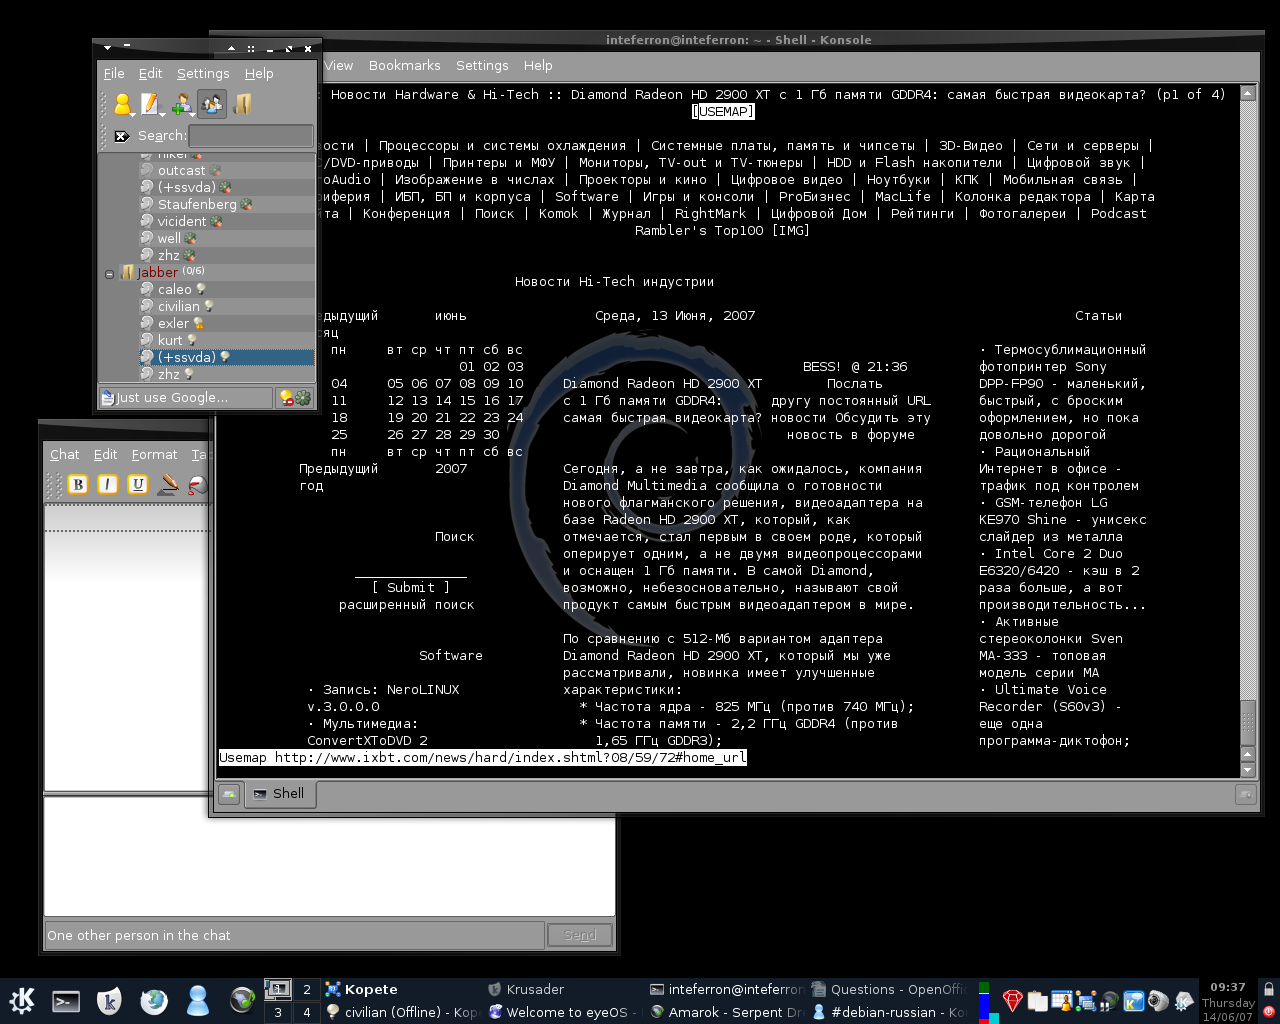Open chat window Chat menu
The width and height of the screenshot is (1280, 1024).
(x=65, y=454)
